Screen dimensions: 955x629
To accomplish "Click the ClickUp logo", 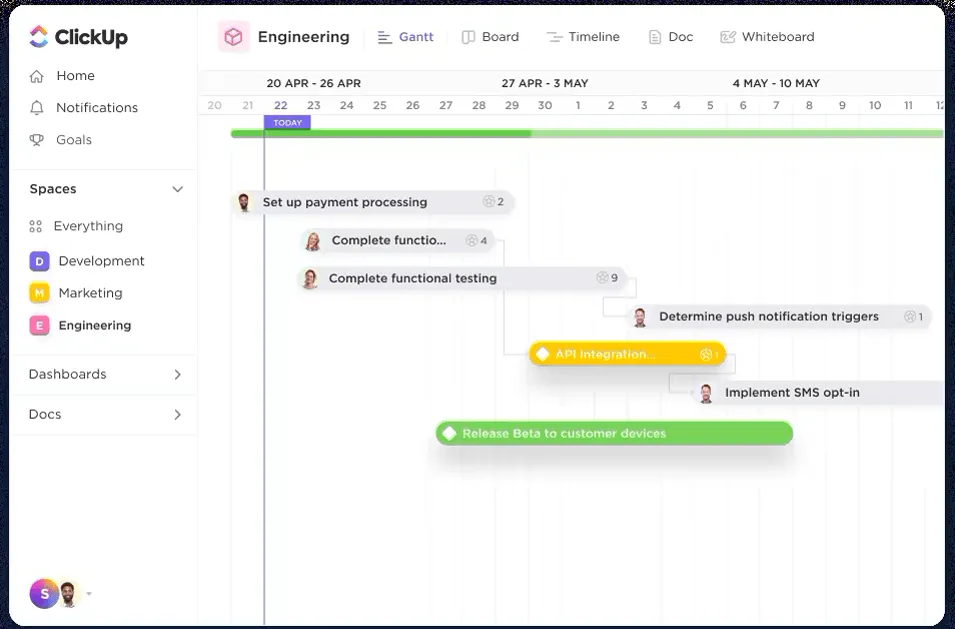I will 79,37.
